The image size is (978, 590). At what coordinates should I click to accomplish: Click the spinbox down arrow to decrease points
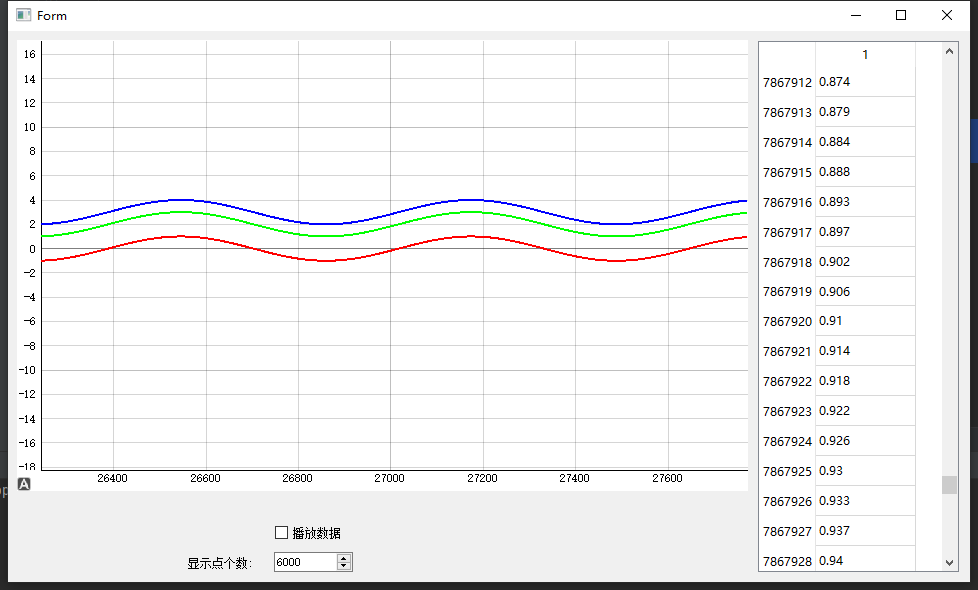click(344, 566)
